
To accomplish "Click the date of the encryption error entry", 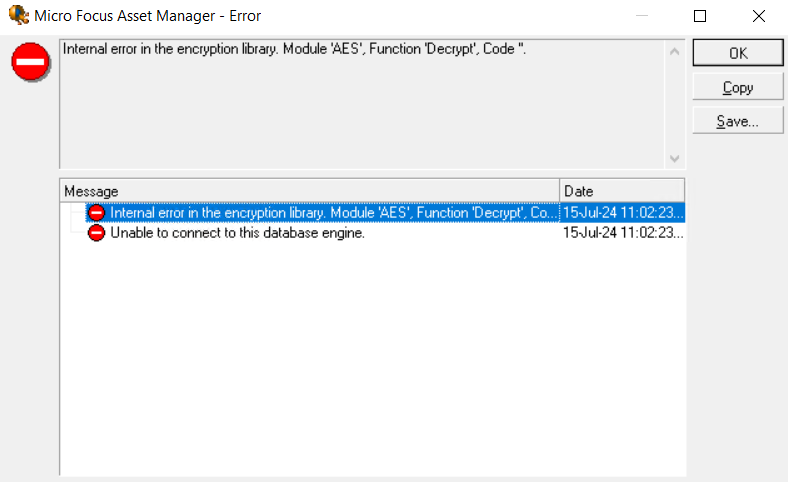I will click(x=622, y=213).
